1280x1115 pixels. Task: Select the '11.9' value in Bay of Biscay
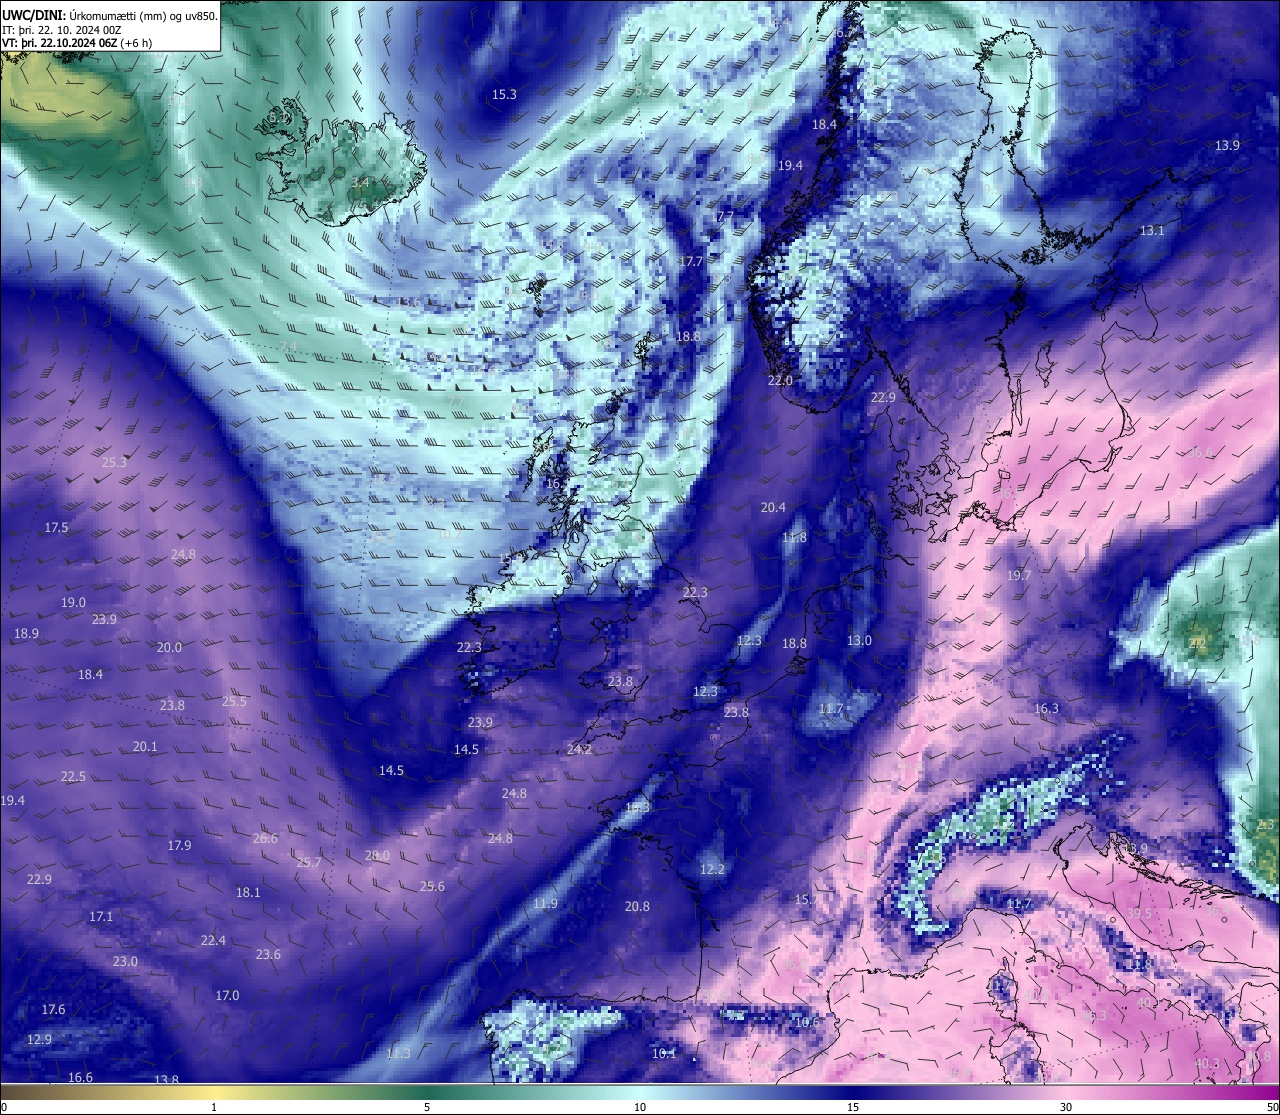pyautogui.click(x=545, y=904)
